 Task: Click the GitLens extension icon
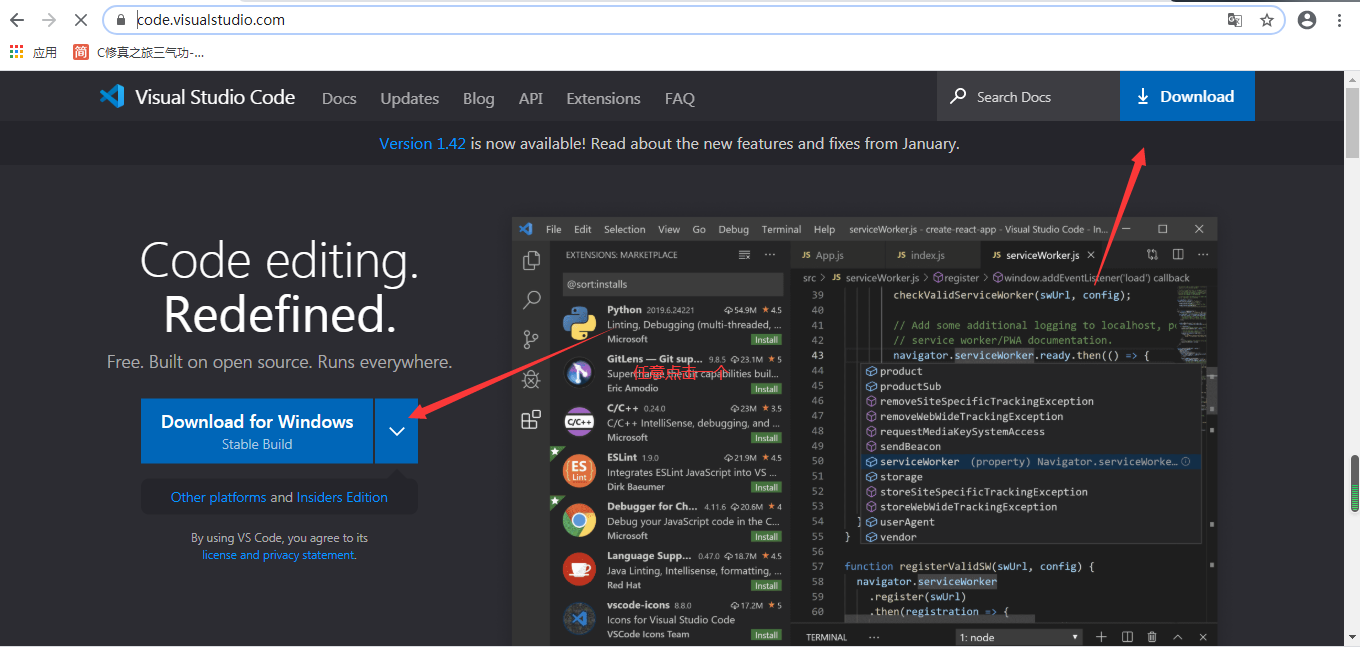(579, 373)
